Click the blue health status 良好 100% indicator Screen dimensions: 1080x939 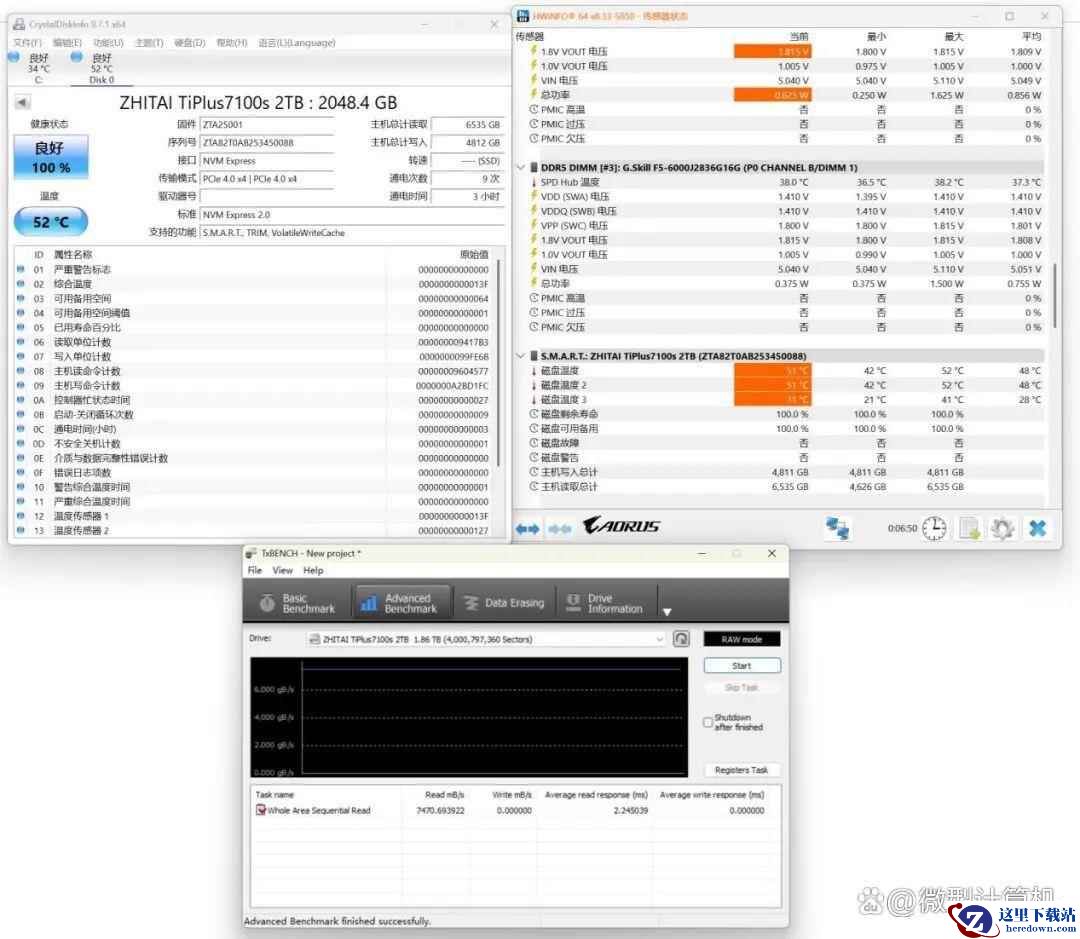coord(51,158)
